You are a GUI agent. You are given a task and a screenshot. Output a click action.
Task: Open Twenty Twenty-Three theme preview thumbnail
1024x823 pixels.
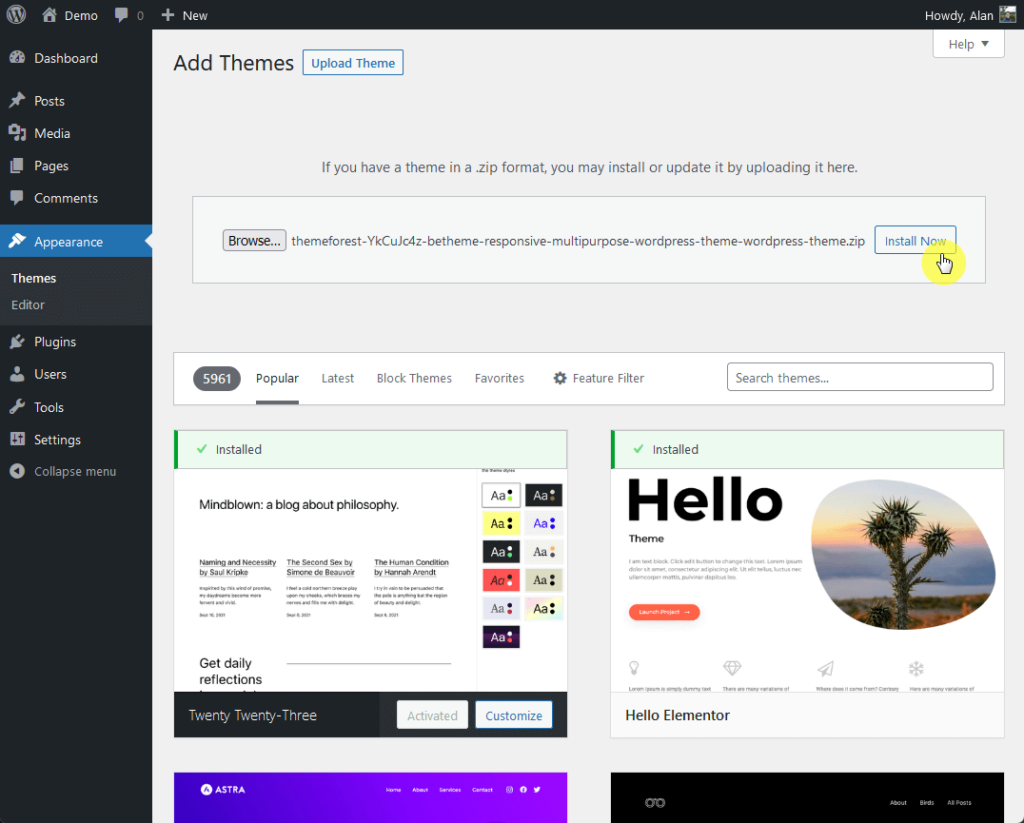(x=370, y=580)
